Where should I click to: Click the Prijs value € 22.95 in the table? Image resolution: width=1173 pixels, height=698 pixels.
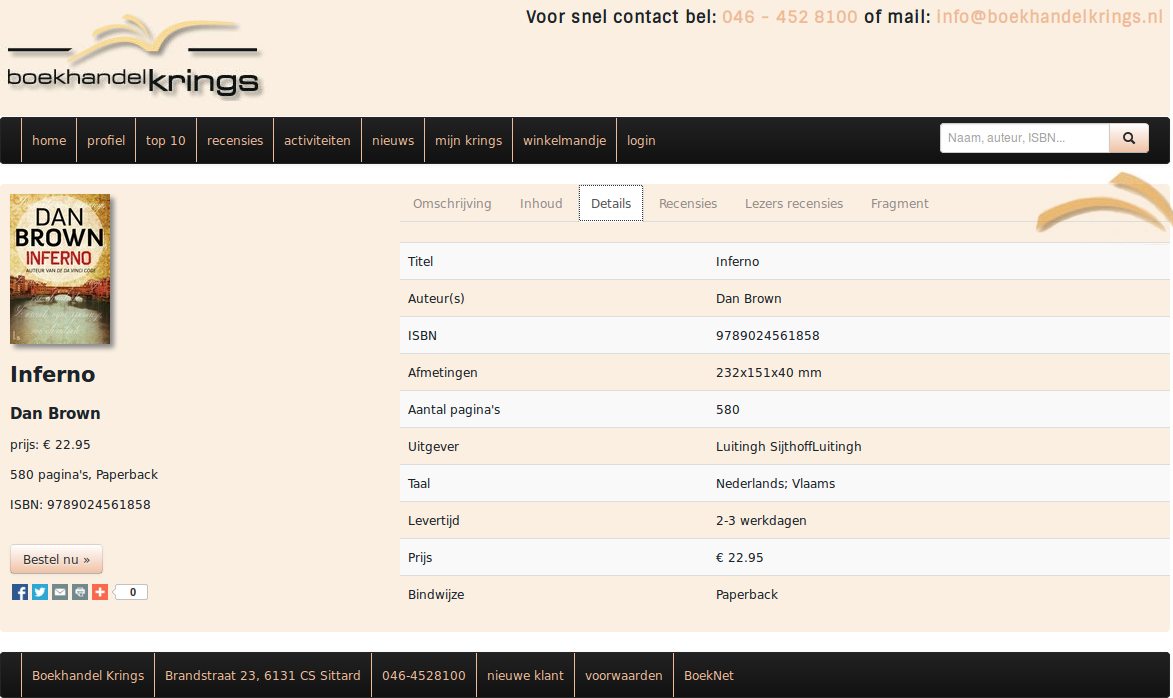[739, 558]
